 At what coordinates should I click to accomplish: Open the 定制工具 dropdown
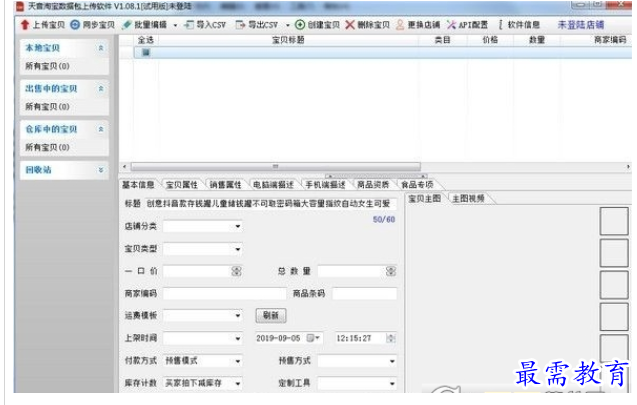pos(357,383)
